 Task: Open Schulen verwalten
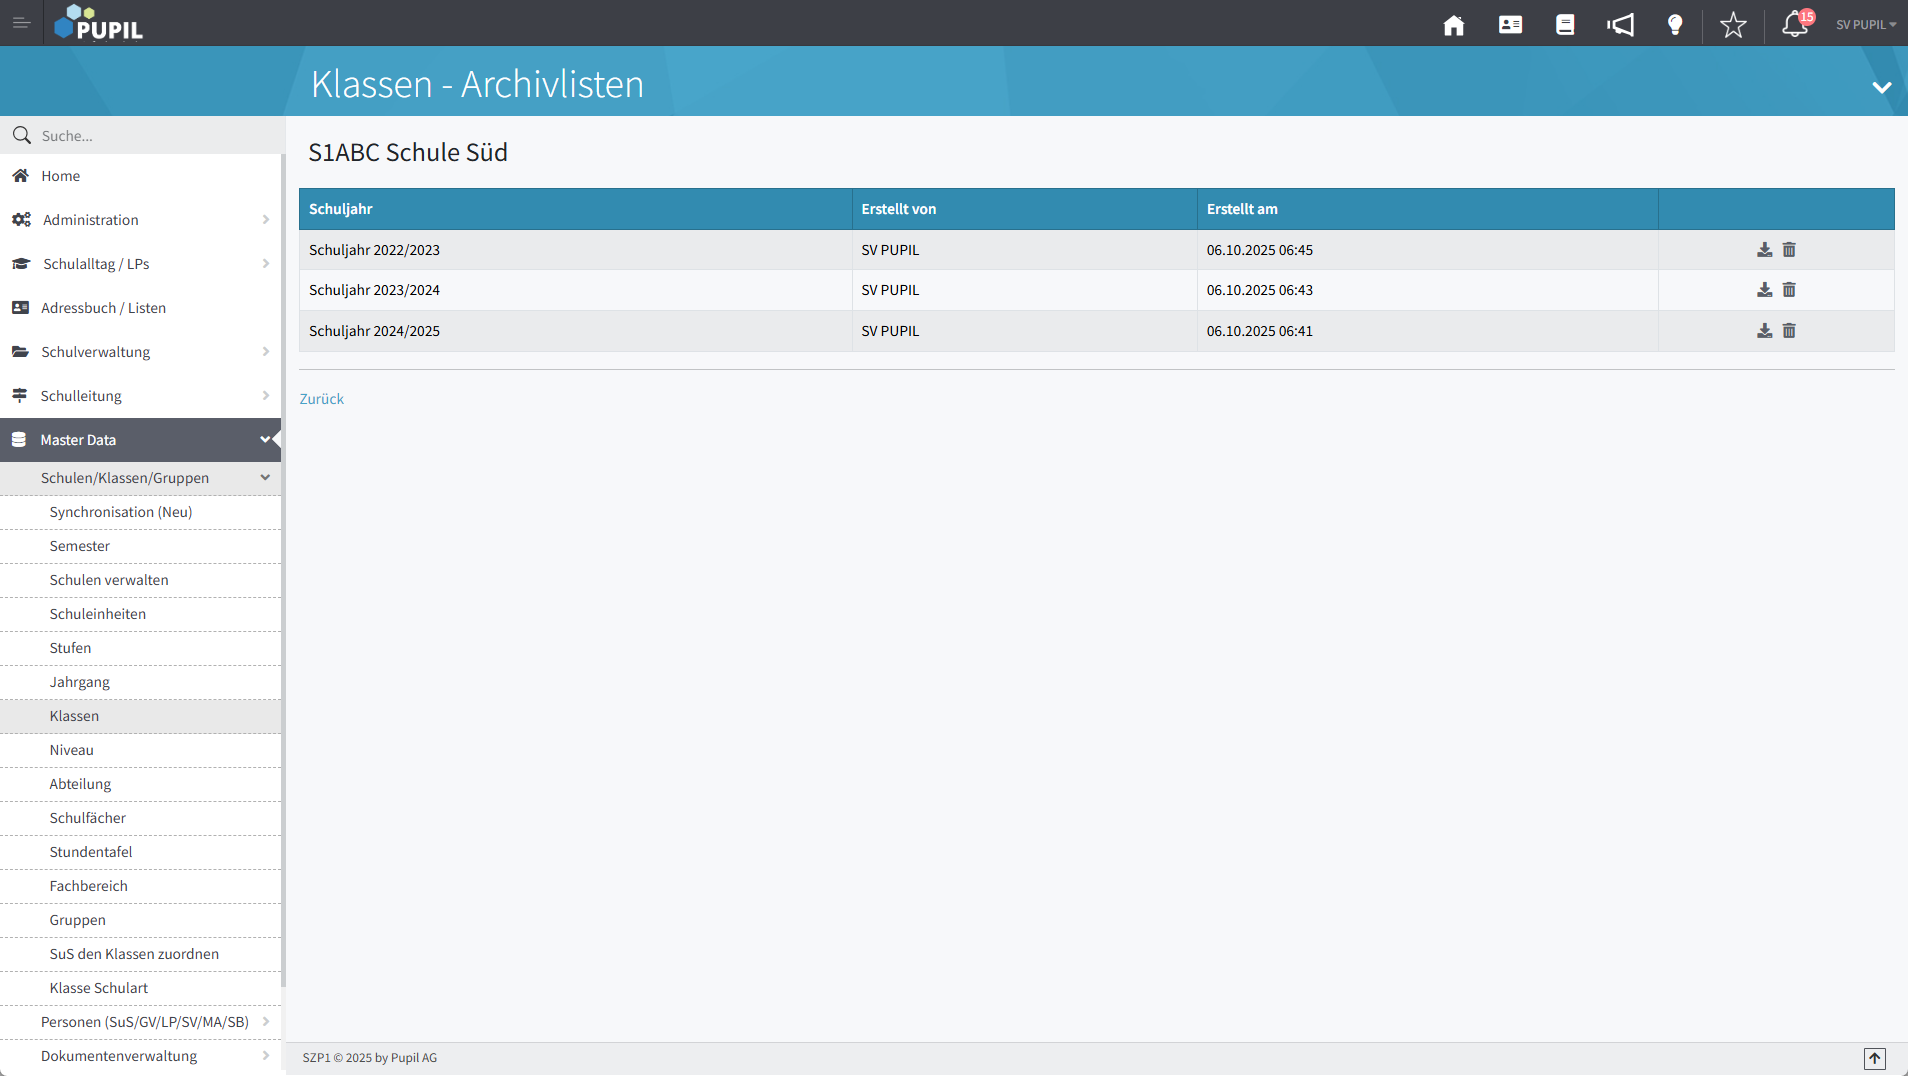click(141, 580)
